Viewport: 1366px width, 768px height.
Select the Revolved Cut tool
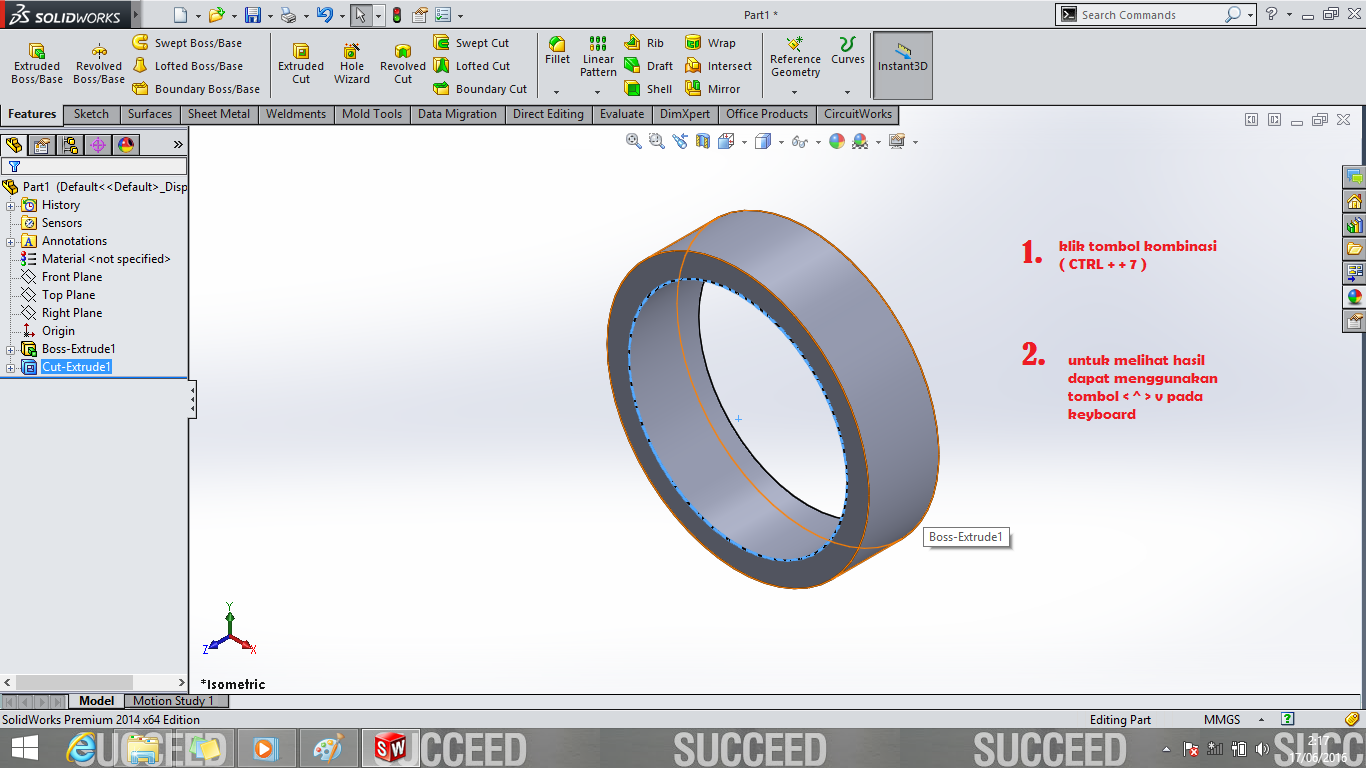(402, 62)
